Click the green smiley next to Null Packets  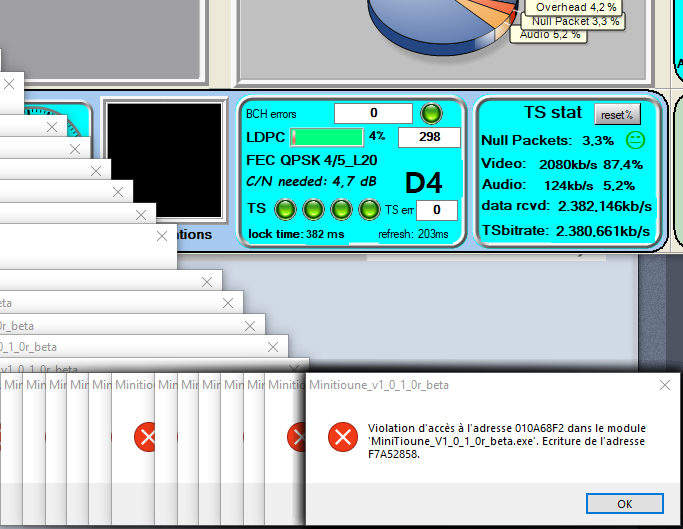click(635, 140)
